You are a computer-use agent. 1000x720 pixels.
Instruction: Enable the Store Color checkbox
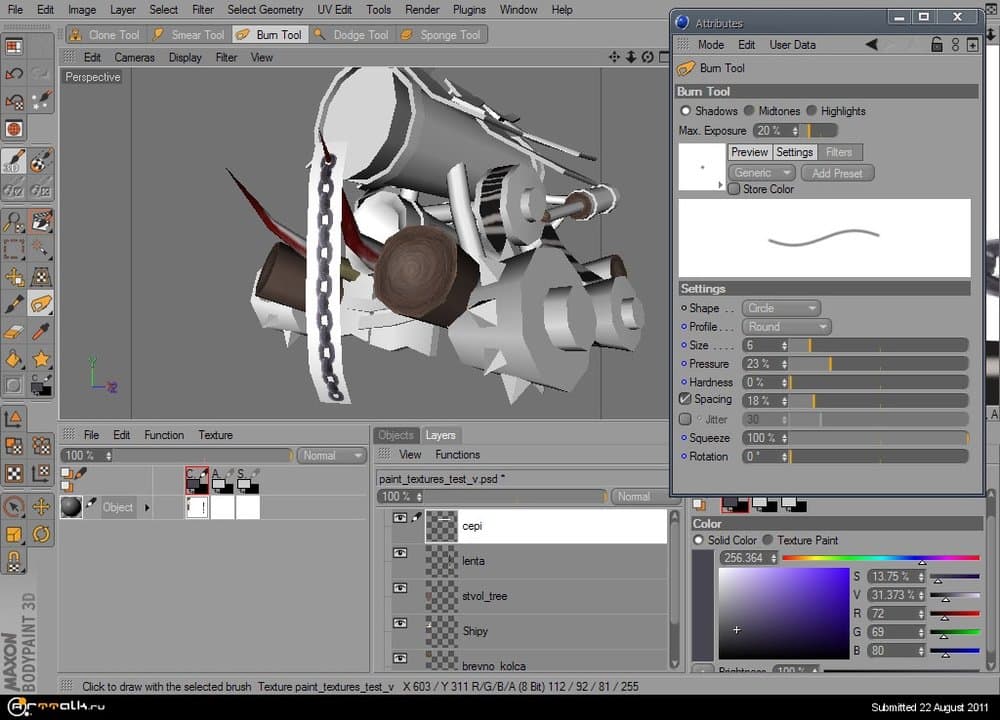pyautogui.click(x=734, y=189)
